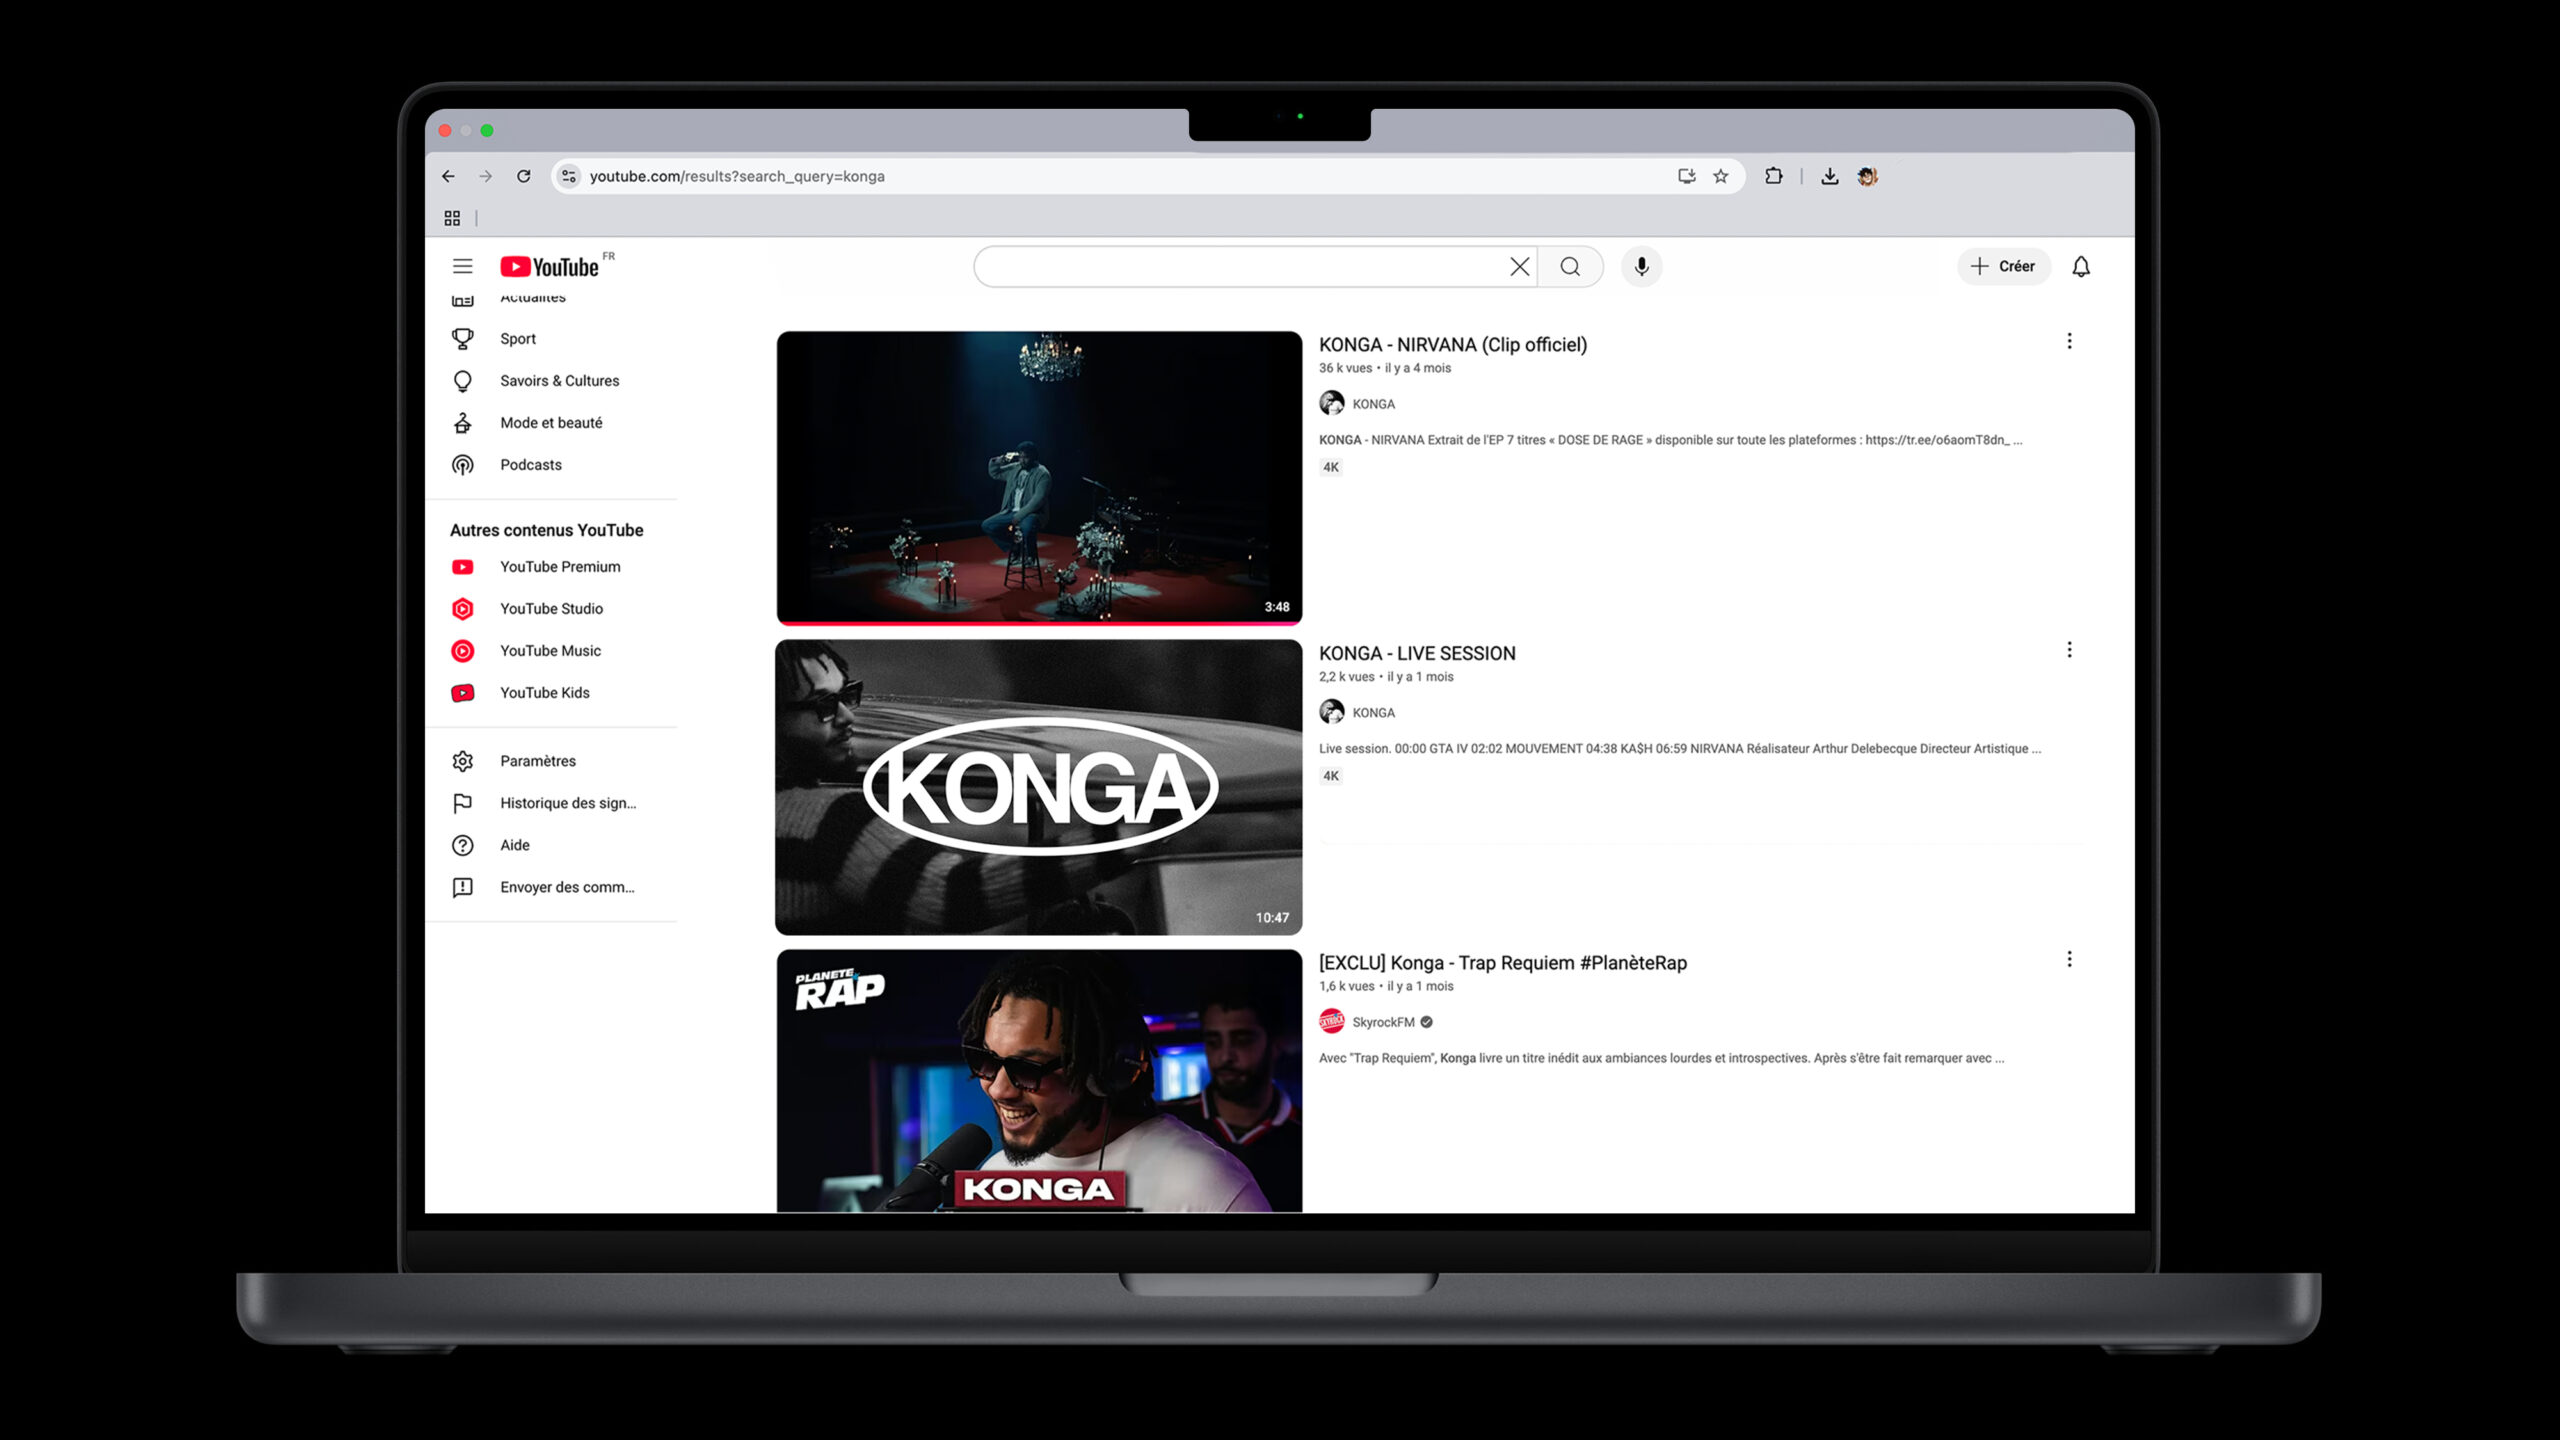Play the KONGA - LIVE SESSION thumbnail
2560x1440 pixels.
pyautogui.click(x=1039, y=787)
